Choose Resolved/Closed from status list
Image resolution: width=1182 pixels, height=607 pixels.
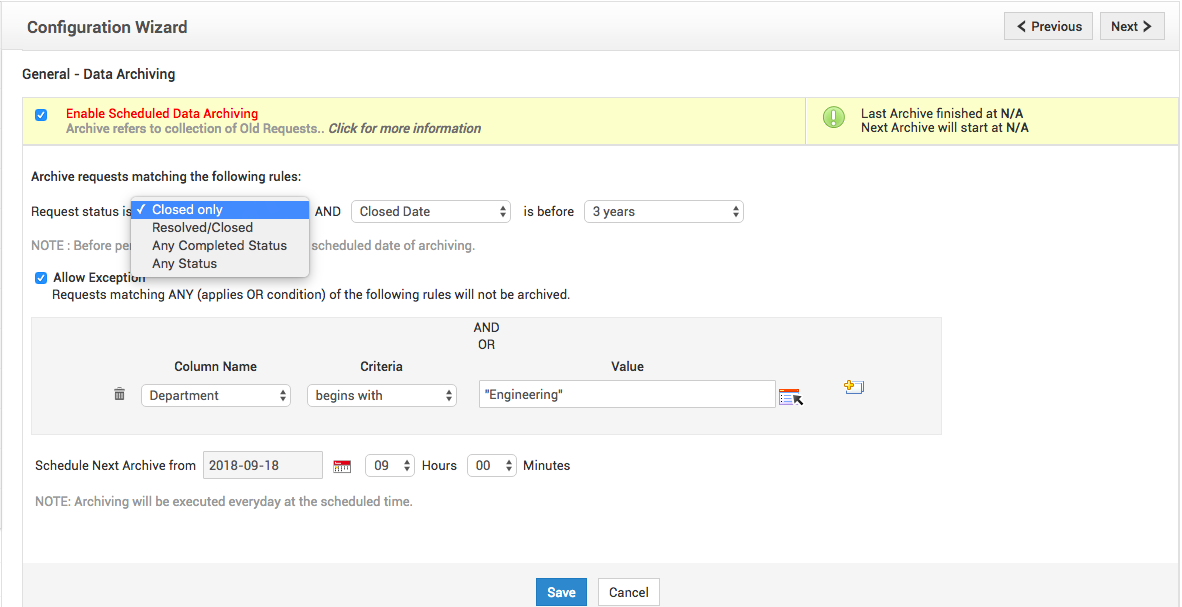[220, 227]
